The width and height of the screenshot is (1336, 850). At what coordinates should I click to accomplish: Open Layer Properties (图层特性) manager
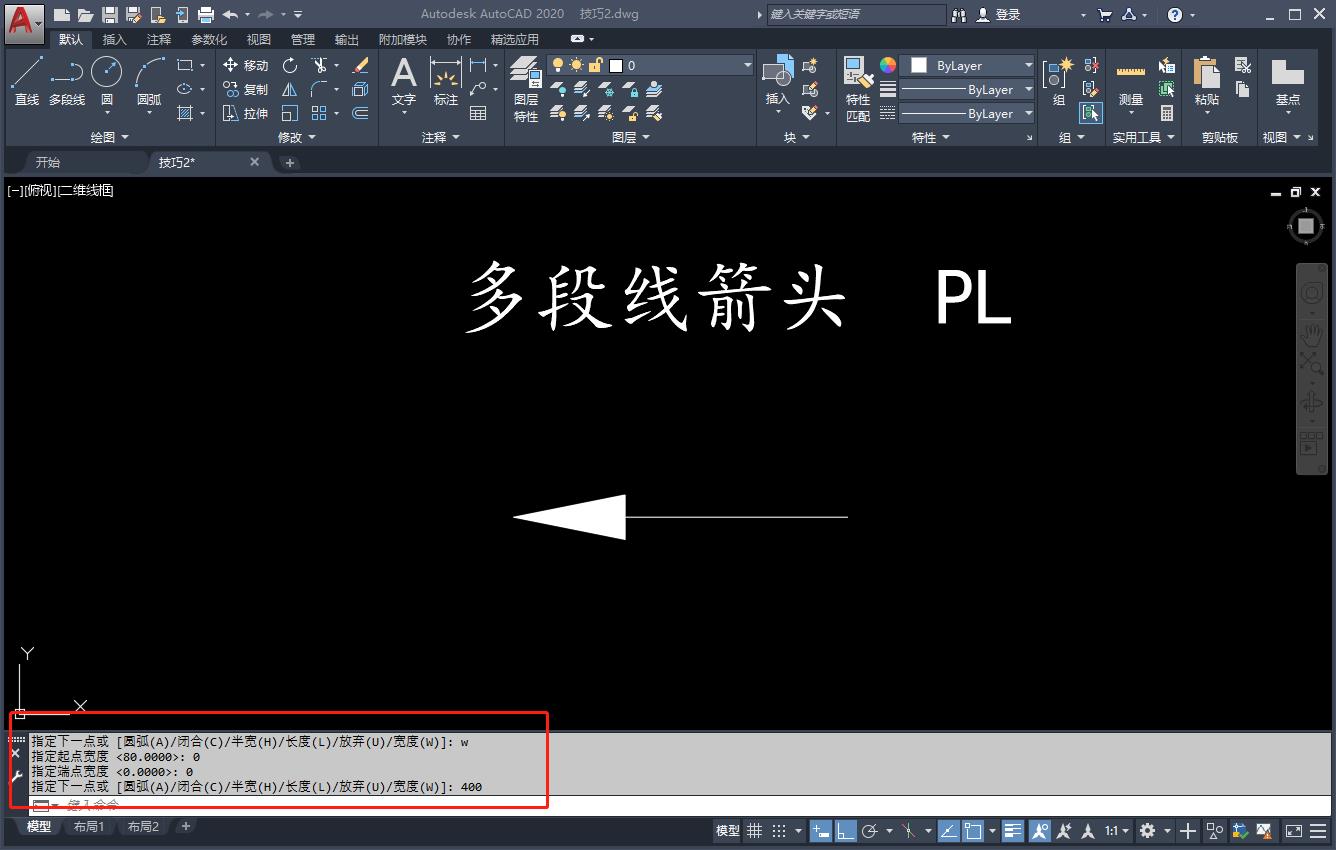[526, 89]
